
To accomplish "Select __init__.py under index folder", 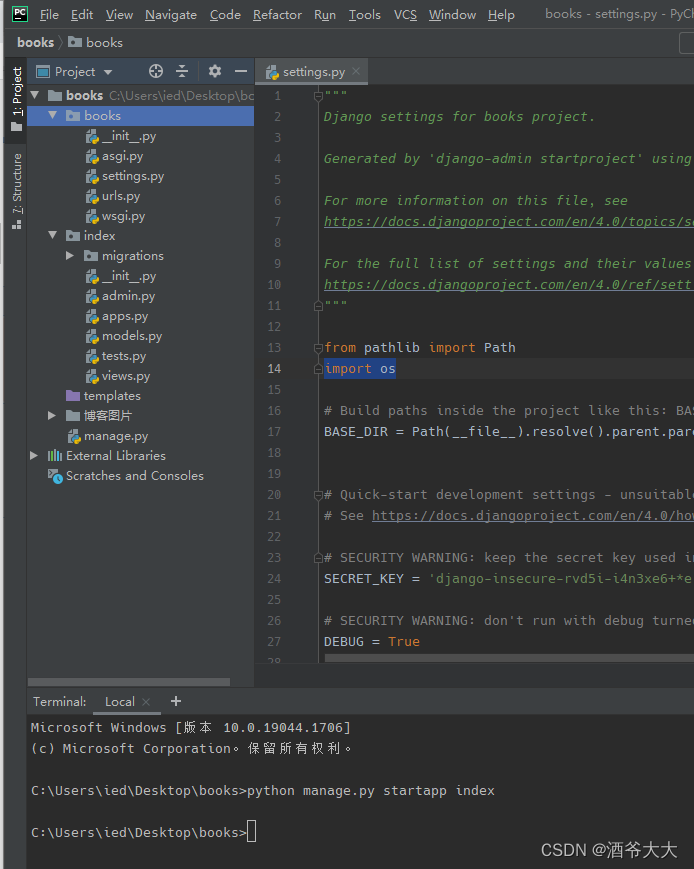I will (121, 276).
